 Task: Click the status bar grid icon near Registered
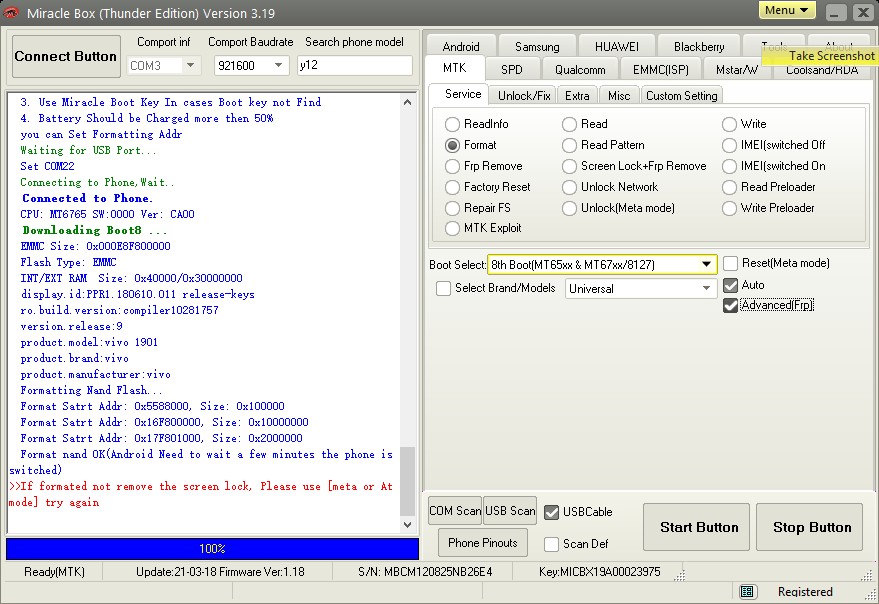pyautogui.click(x=746, y=592)
